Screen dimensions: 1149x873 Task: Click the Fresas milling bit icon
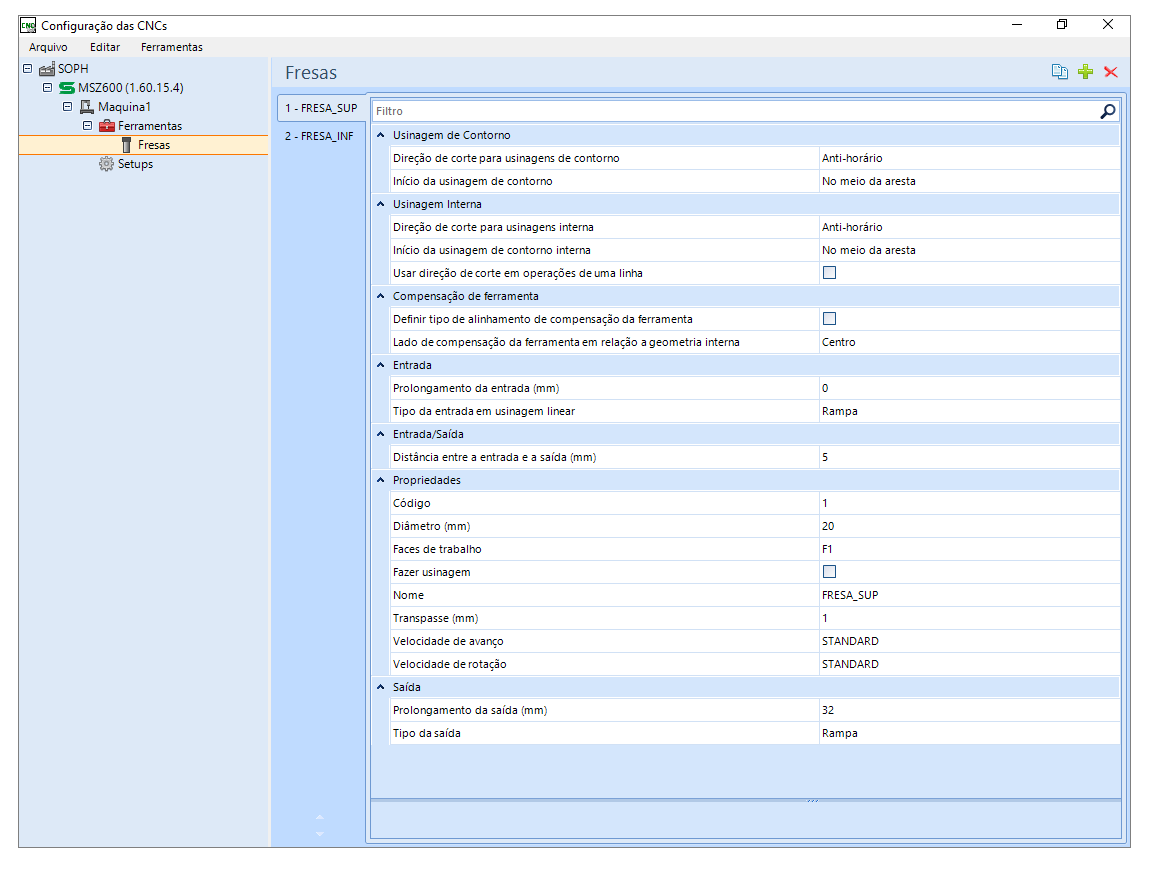point(126,145)
